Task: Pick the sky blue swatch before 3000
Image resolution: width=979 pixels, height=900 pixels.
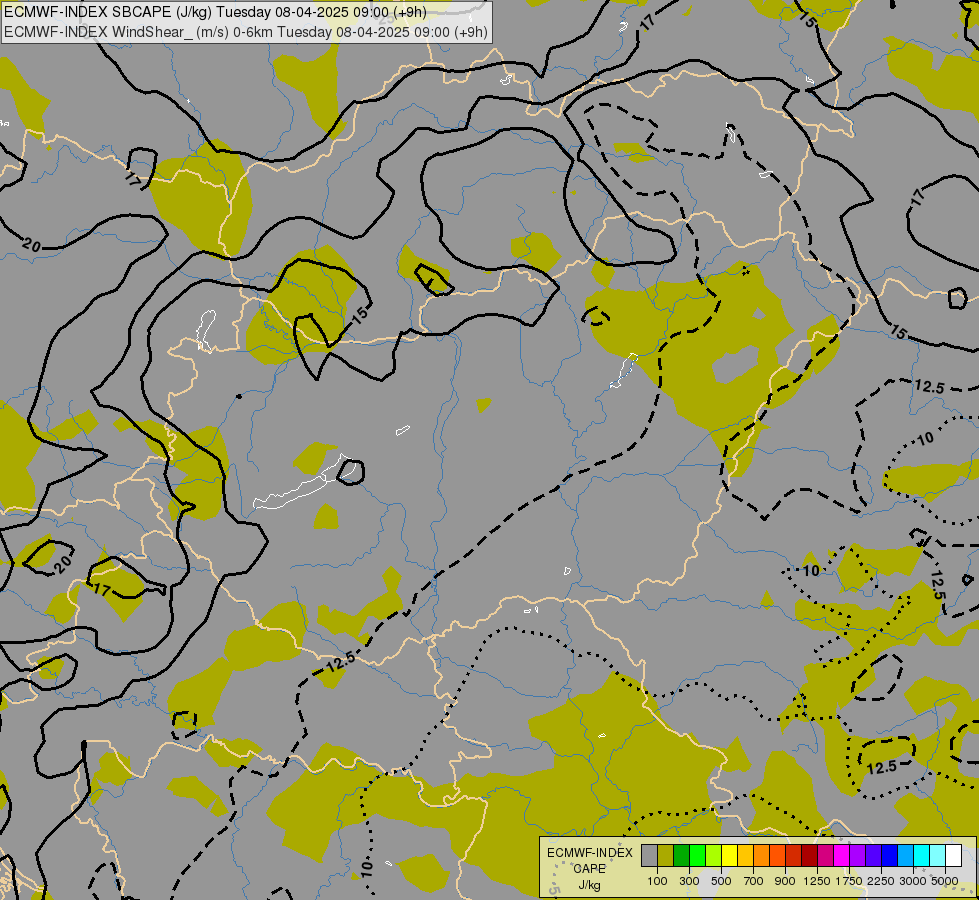Action: [x=906, y=856]
